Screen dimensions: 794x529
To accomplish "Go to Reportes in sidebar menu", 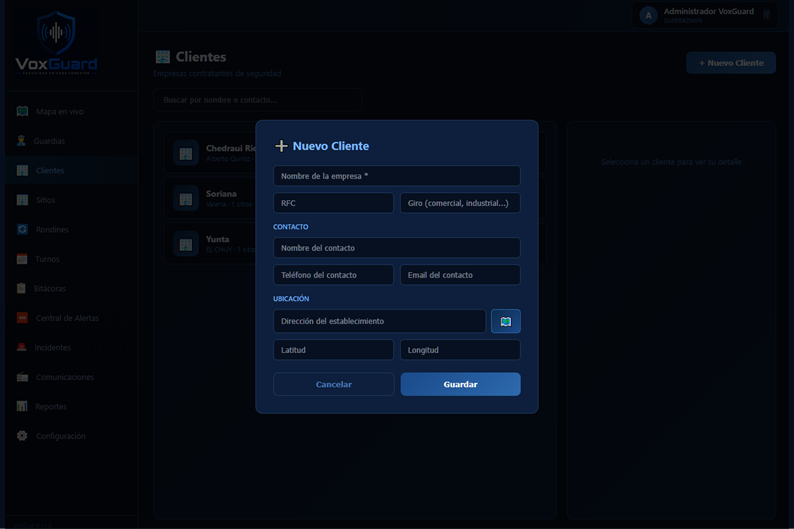I will click(x=51, y=406).
